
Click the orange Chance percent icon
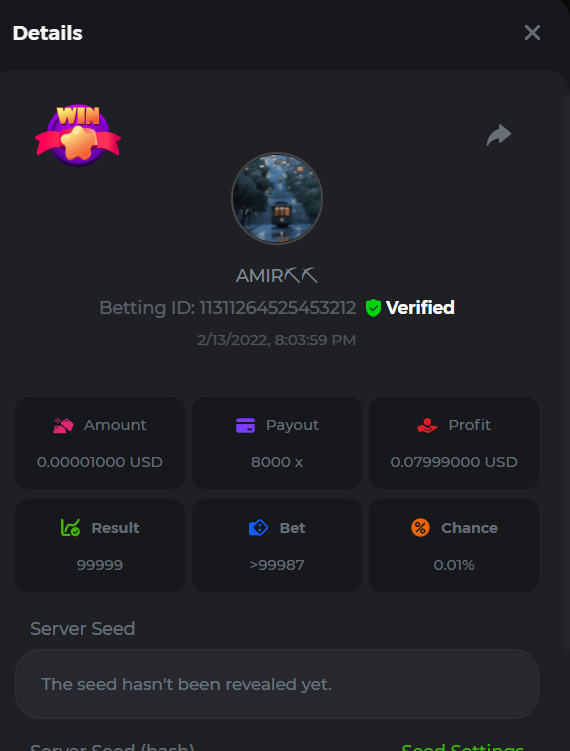point(421,528)
